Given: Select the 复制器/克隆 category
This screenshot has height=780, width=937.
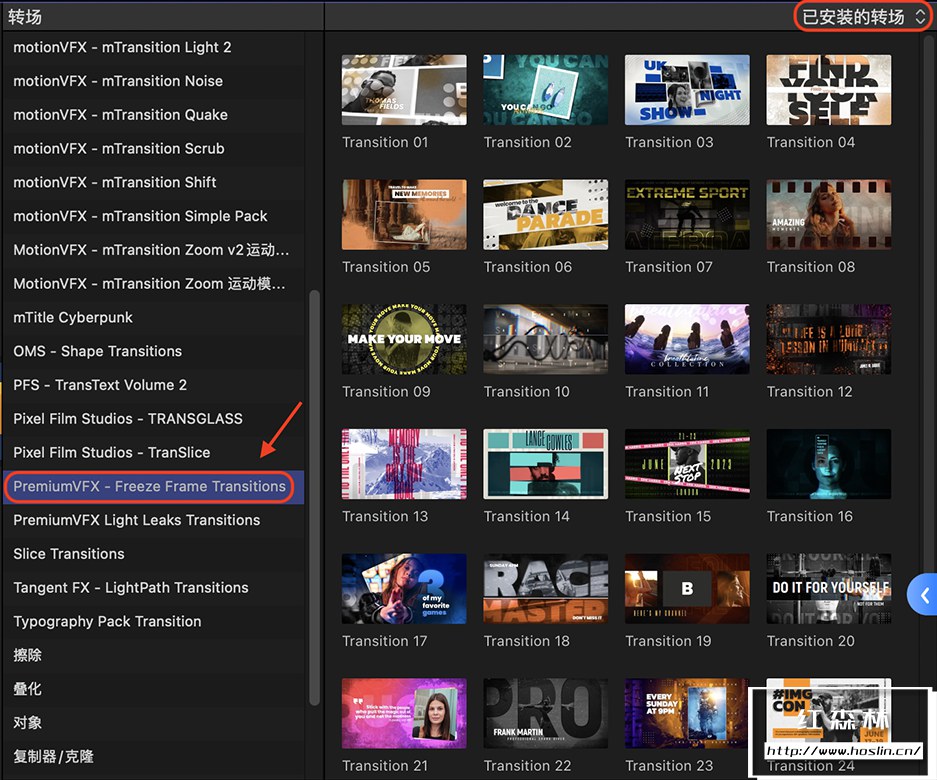Looking at the screenshot, I should point(153,757).
